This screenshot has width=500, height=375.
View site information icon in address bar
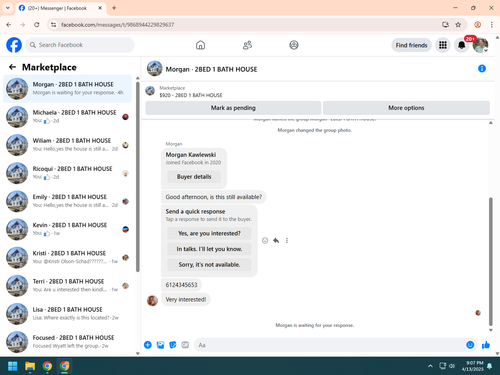(x=53, y=25)
